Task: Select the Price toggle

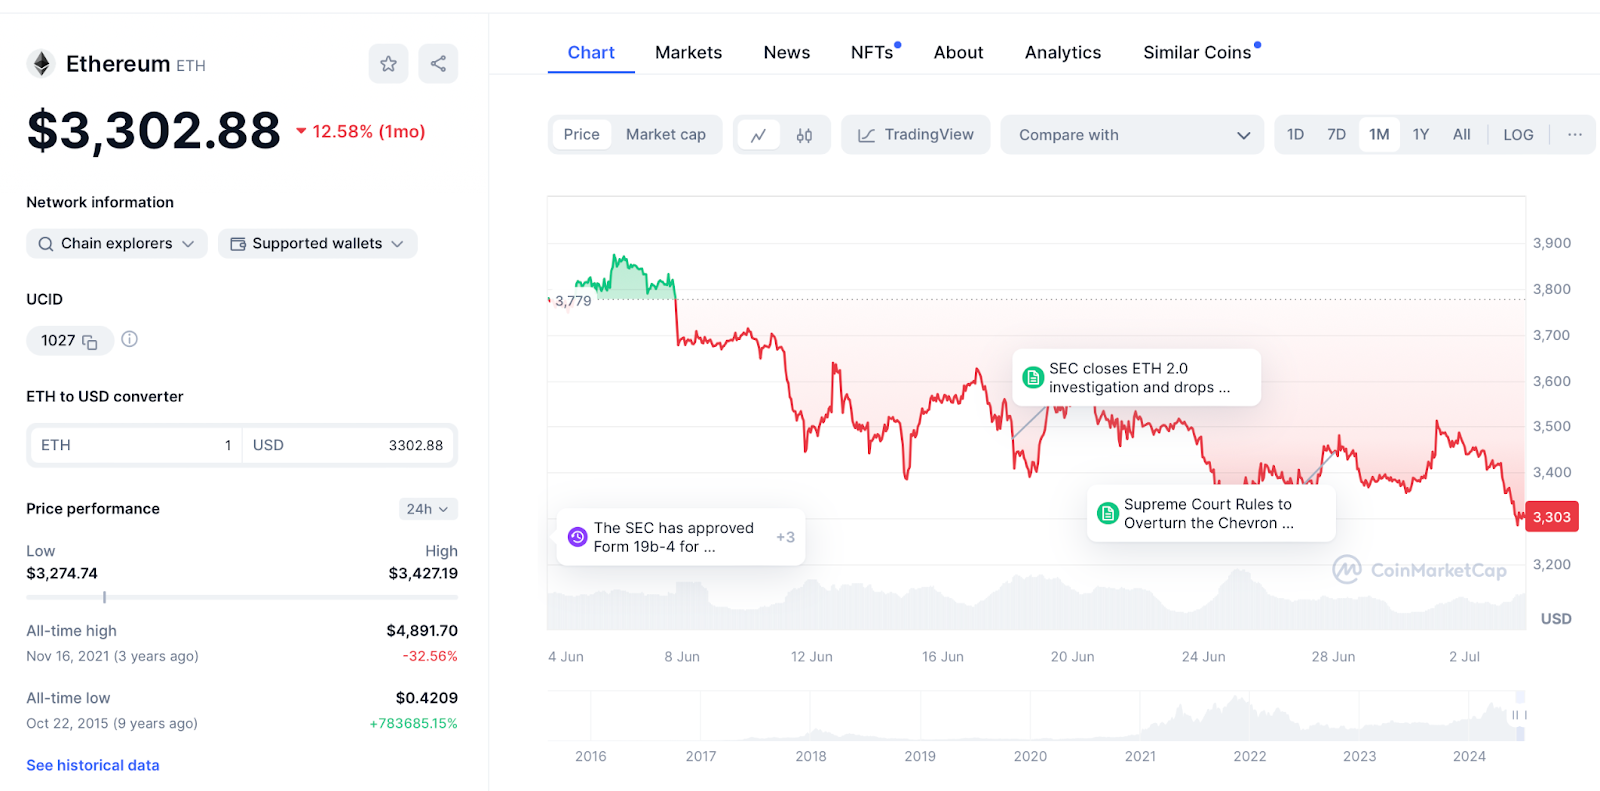Action: click(x=581, y=135)
